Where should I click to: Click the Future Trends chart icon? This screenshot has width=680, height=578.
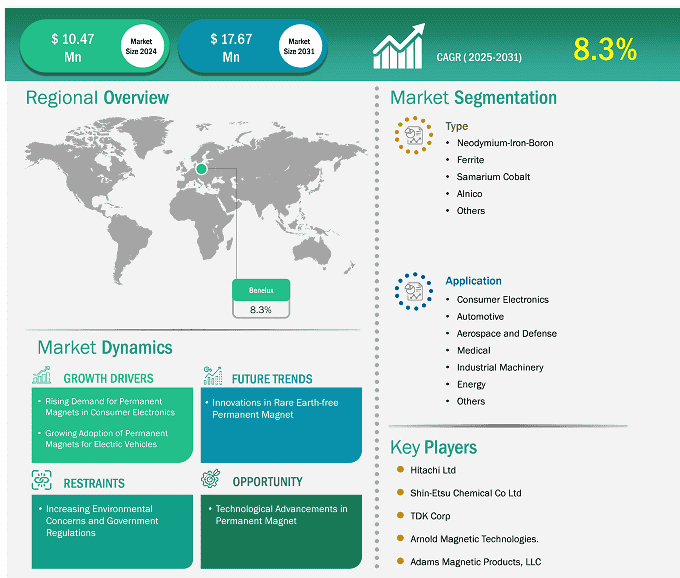(213, 376)
